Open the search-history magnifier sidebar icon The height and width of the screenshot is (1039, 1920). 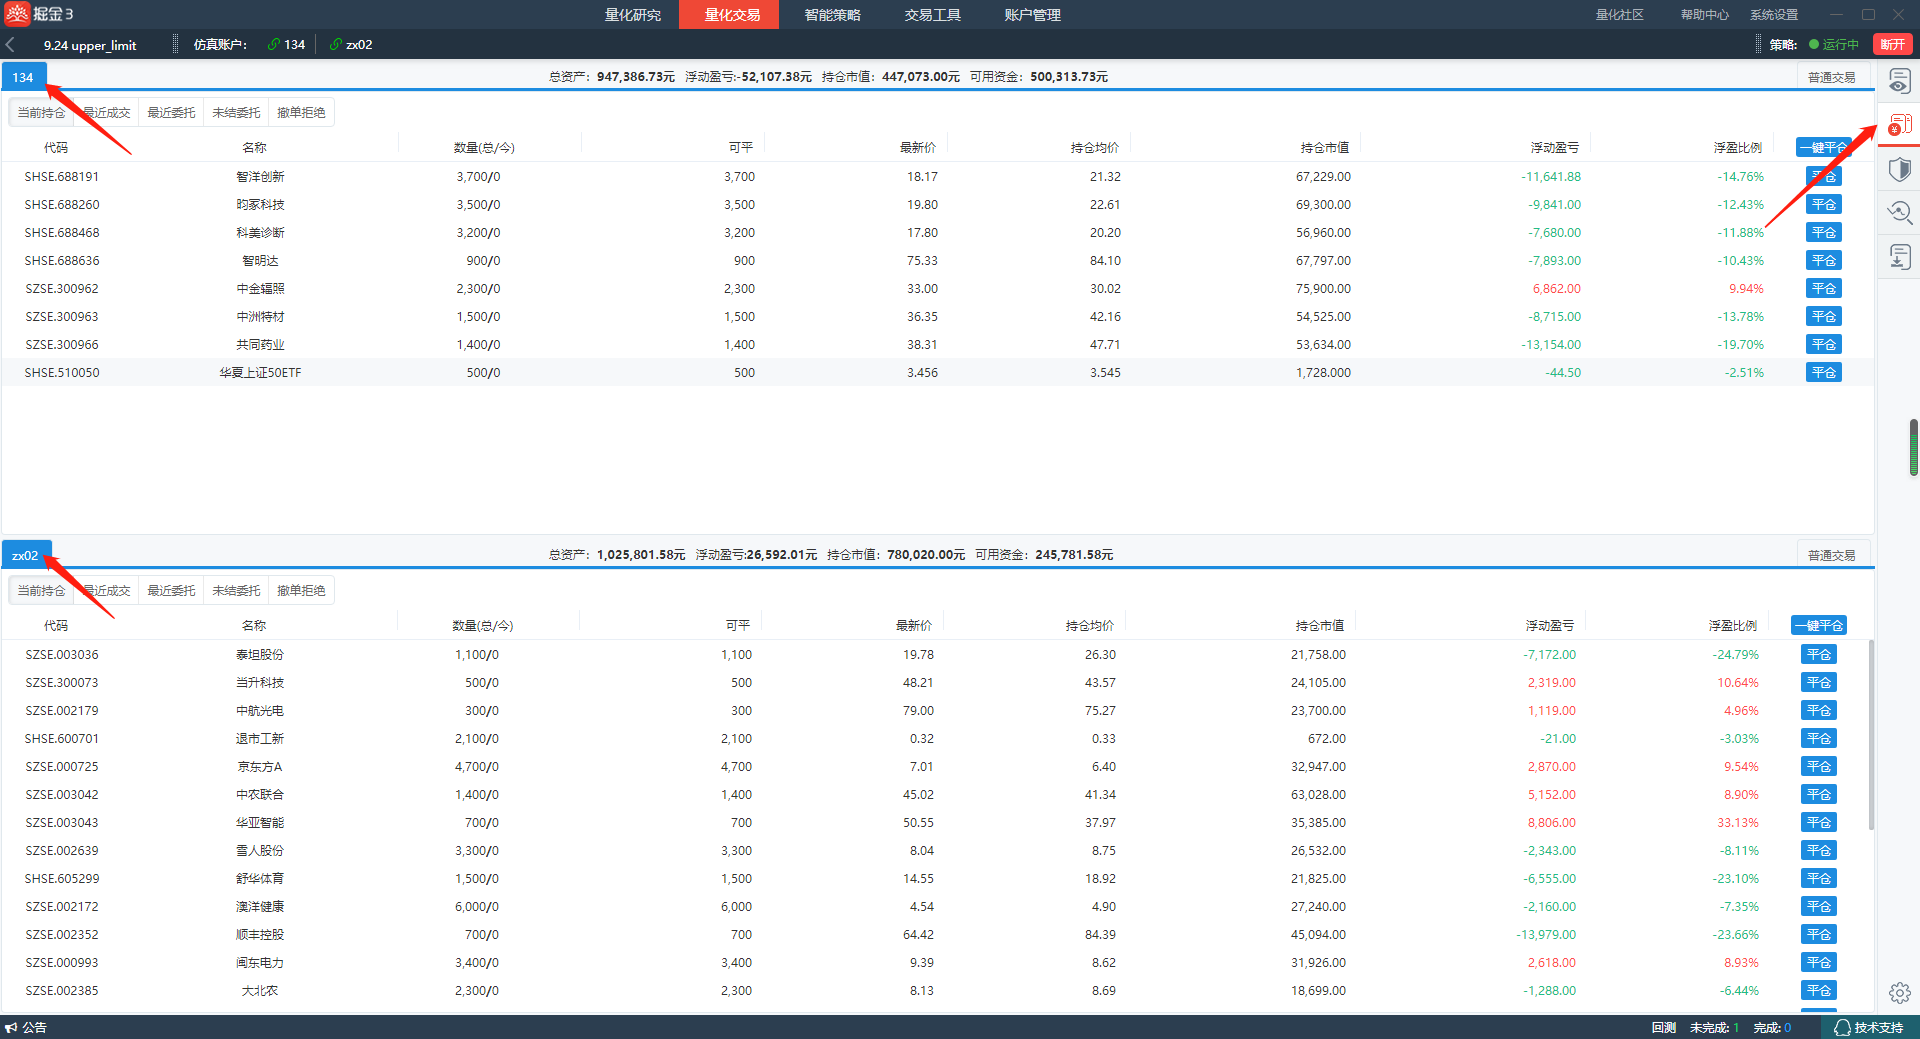coord(1899,213)
